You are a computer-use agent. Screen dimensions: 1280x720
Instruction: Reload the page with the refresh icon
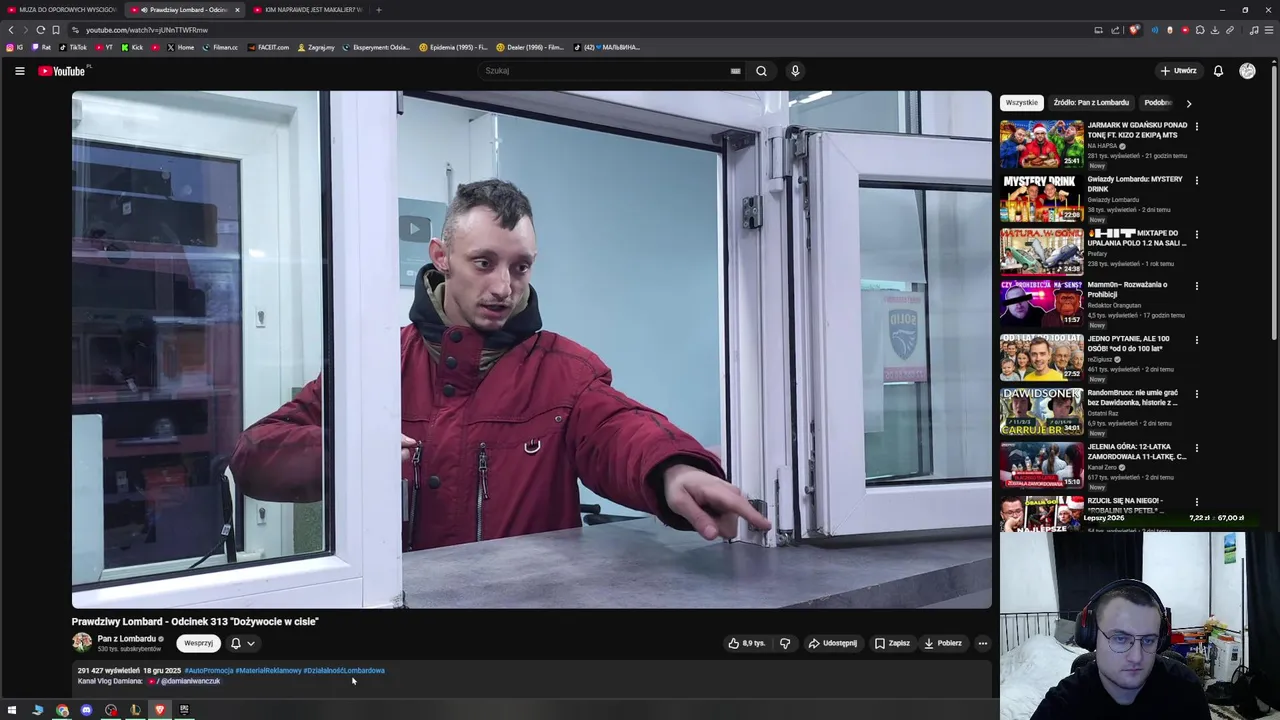40,30
